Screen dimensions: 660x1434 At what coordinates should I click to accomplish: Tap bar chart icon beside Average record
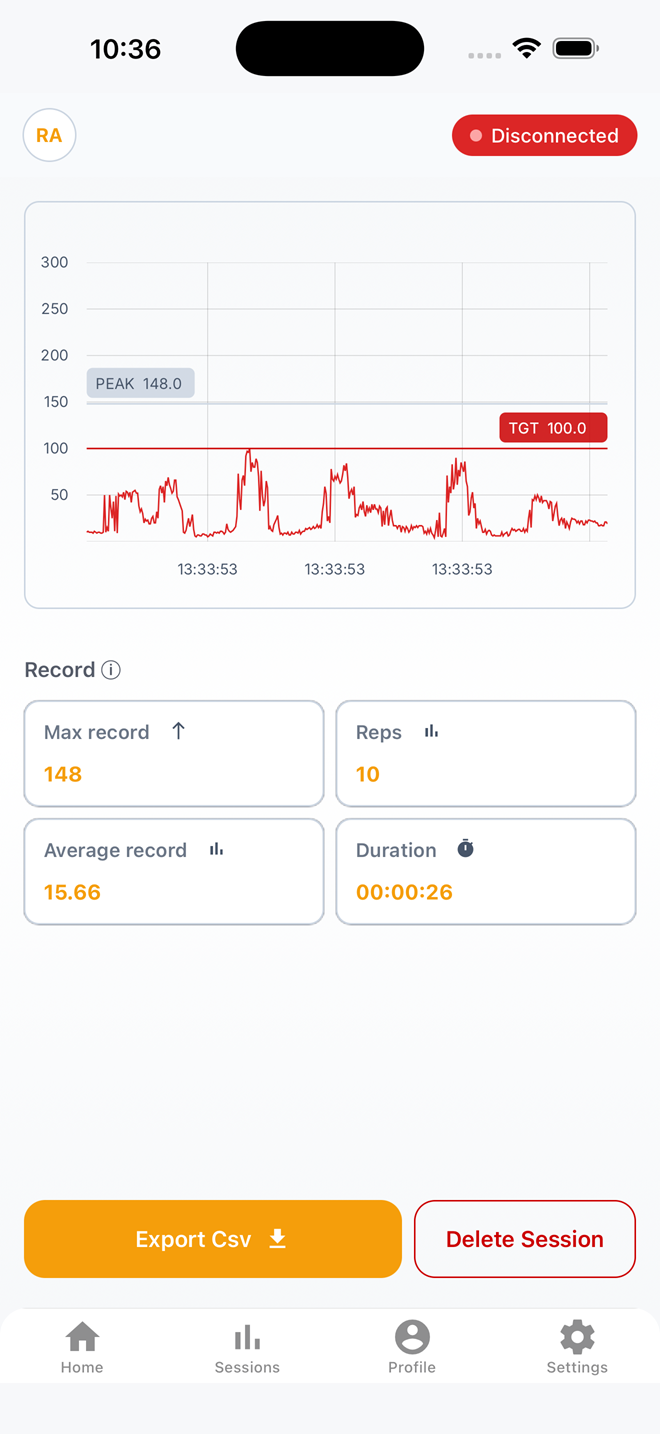(216, 849)
